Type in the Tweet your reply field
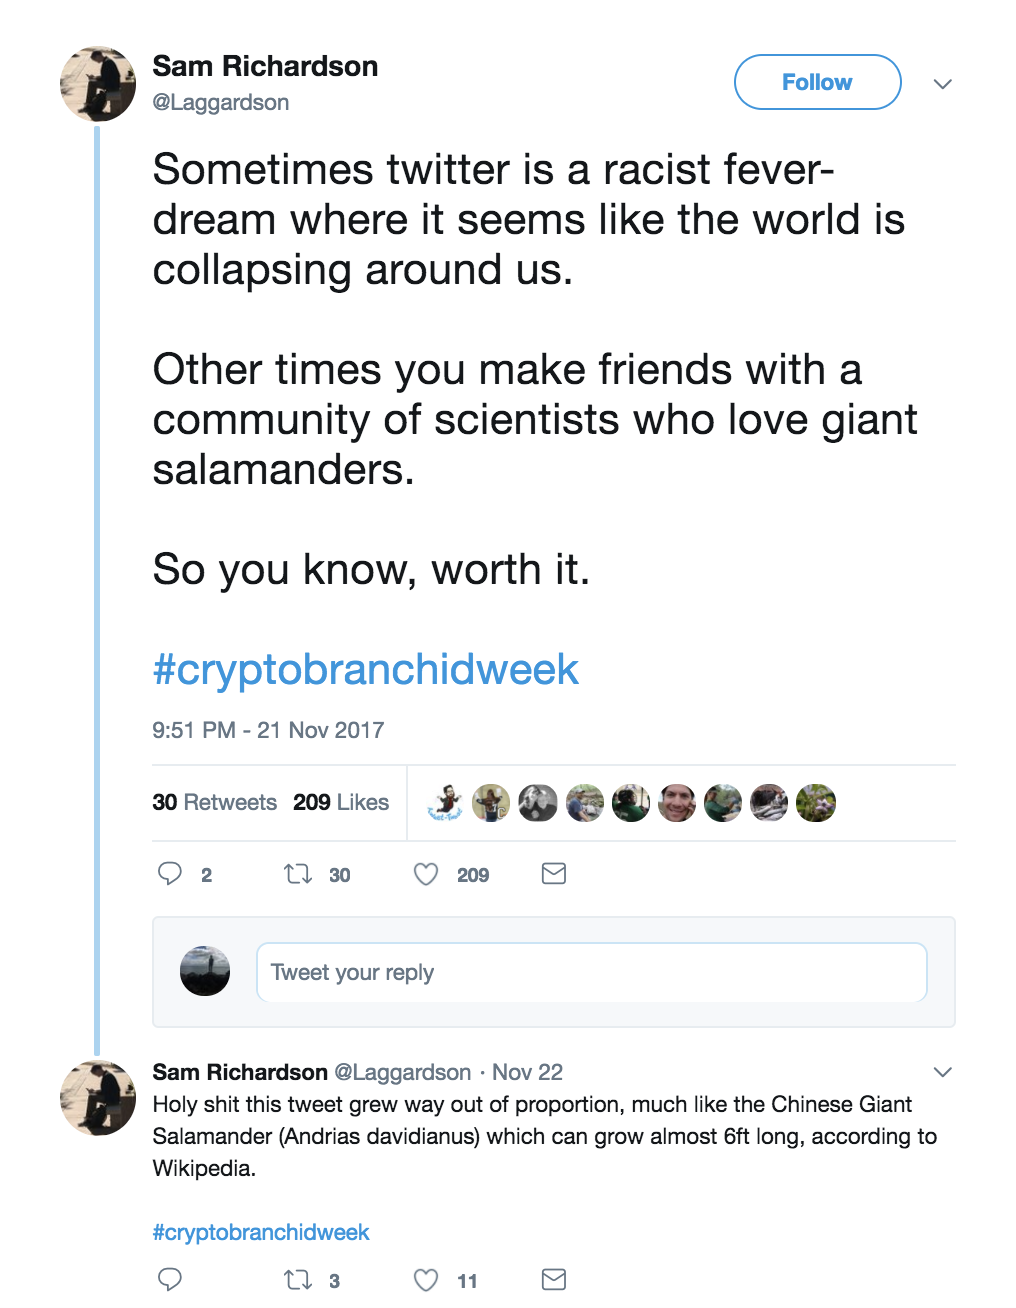1016x1308 pixels. point(591,972)
